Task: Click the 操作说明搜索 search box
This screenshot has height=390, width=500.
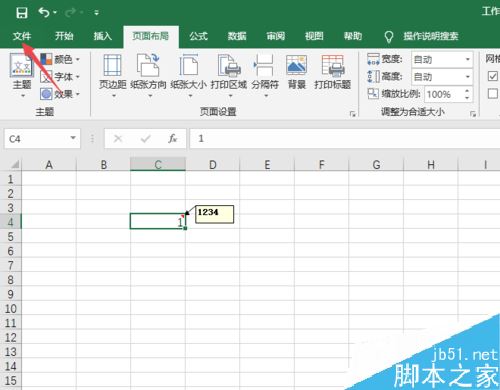Action: click(x=431, y=36)
